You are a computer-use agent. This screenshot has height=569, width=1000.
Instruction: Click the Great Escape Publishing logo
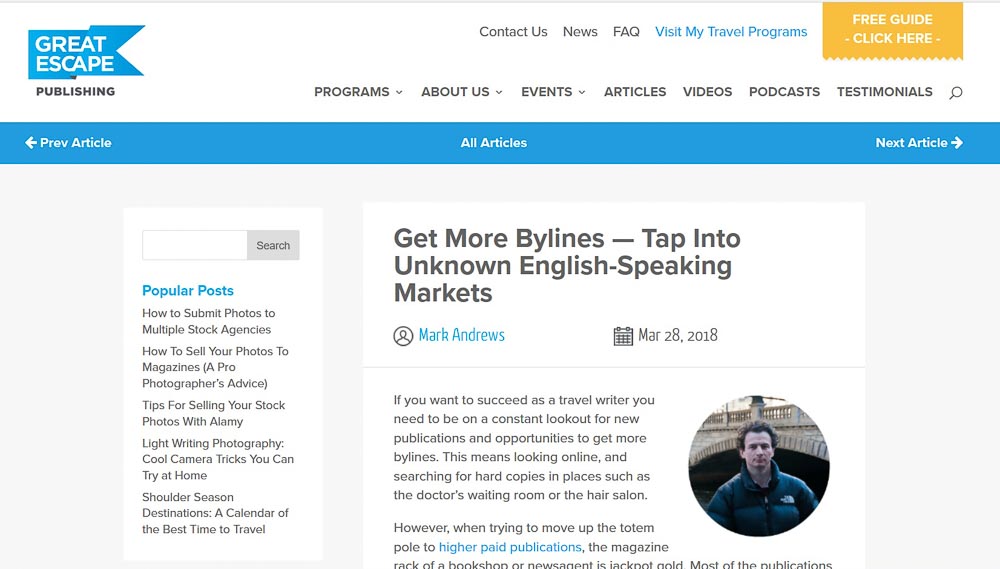(86, 61)
